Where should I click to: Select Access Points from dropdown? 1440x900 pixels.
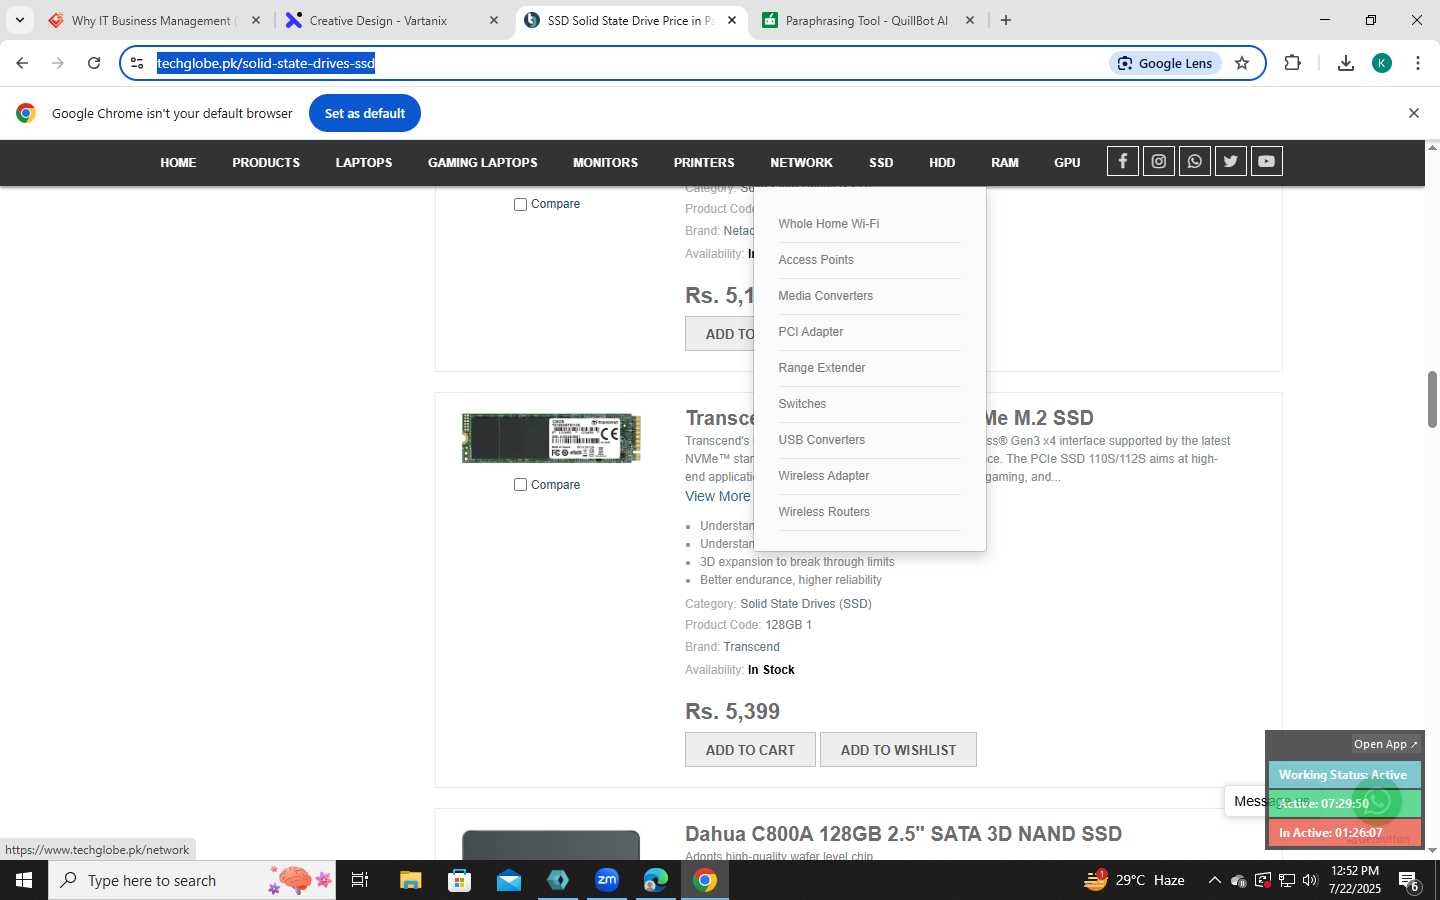(816, 260)
